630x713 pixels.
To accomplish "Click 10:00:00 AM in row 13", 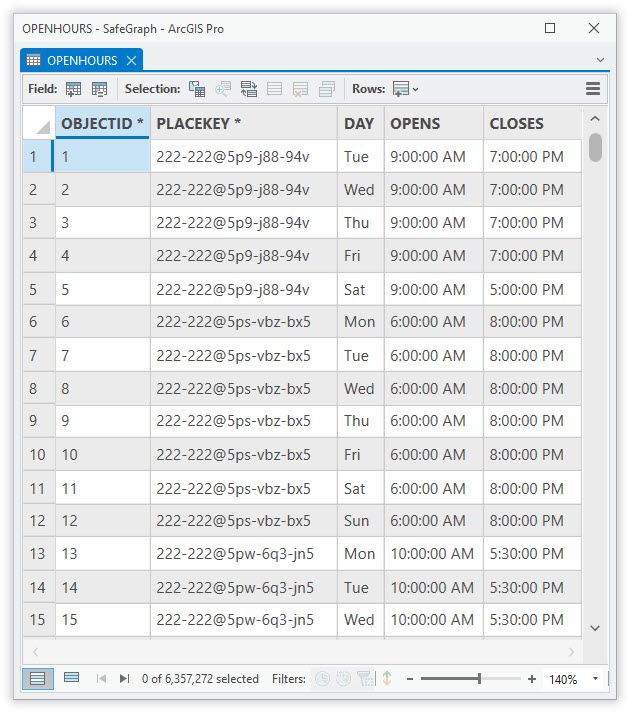I will point(432,553).
